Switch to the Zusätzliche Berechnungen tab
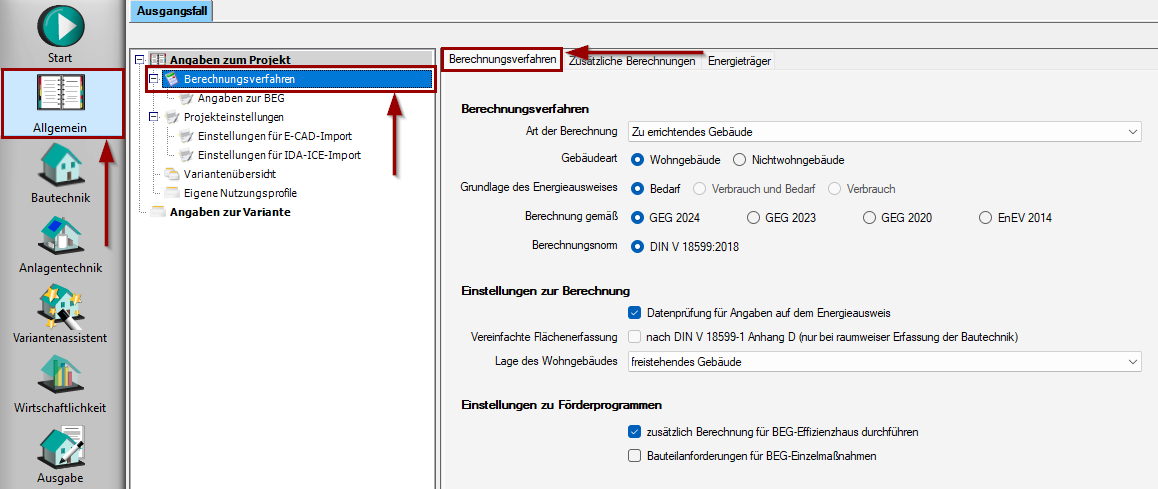Image resolution: width=1158 pixels, height=489 pixels. [632, 61]
